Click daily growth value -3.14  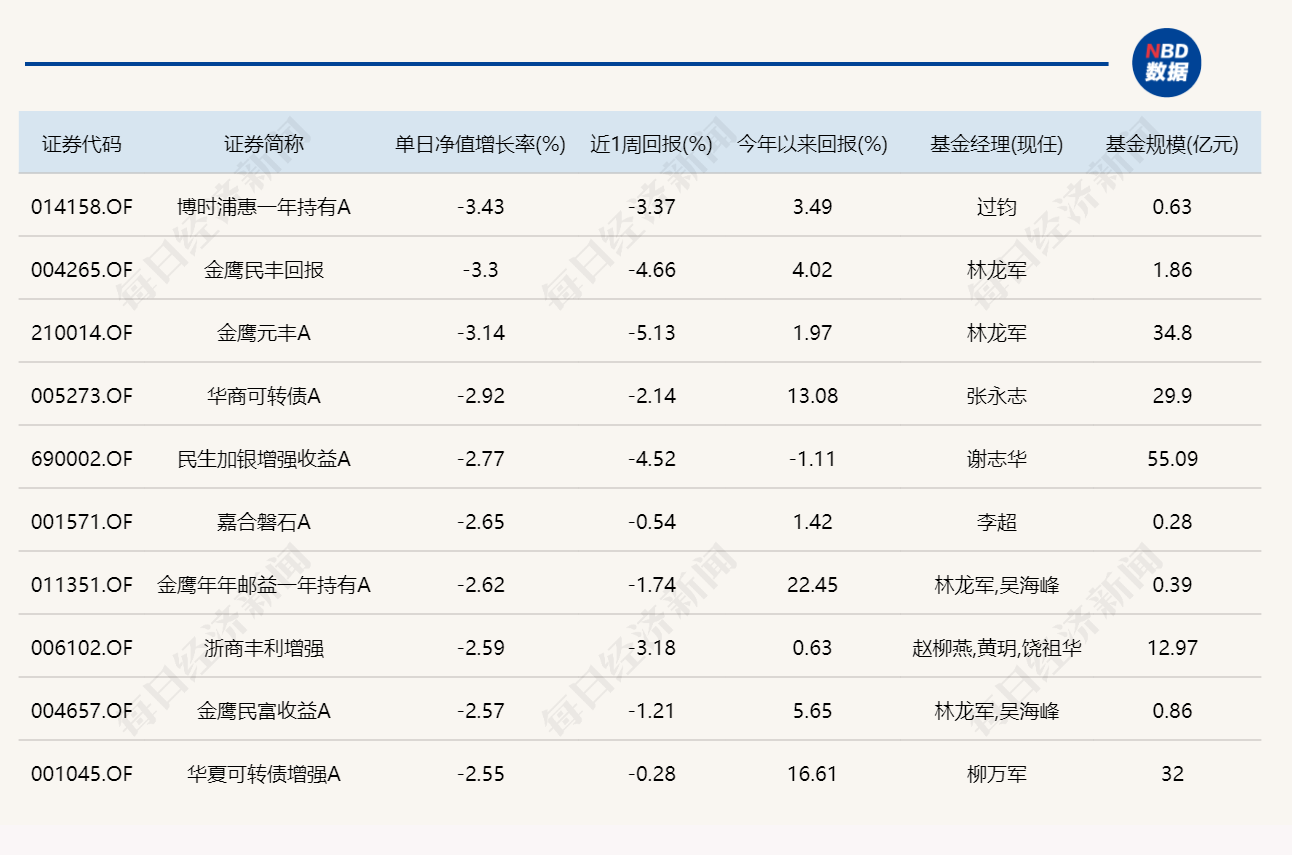coord(481,333)
